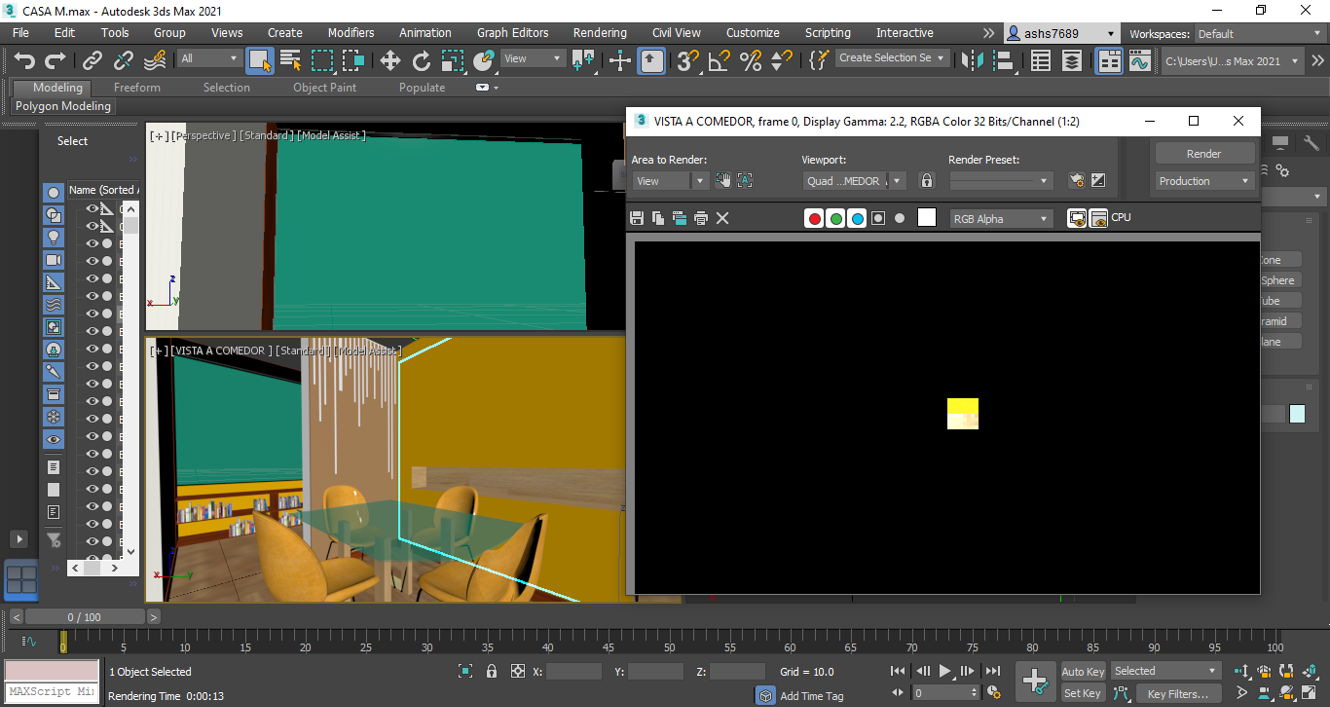
Task: Click the Select and Place tool
Action: 484,60
